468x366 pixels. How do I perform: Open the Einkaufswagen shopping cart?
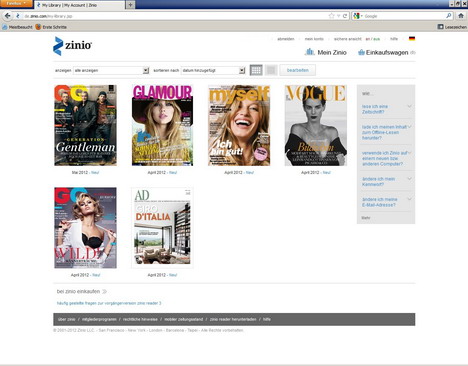tap(386, 52)
